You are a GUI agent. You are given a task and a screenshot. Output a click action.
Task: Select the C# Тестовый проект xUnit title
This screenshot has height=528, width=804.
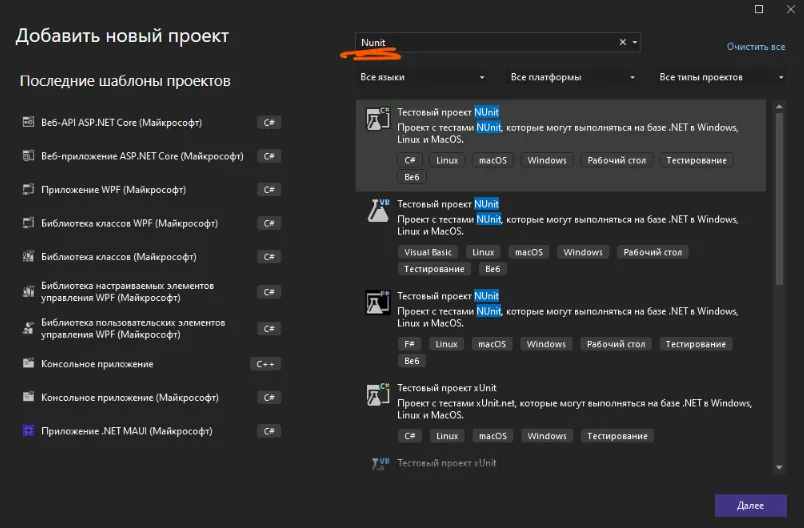tap(447, 388)
